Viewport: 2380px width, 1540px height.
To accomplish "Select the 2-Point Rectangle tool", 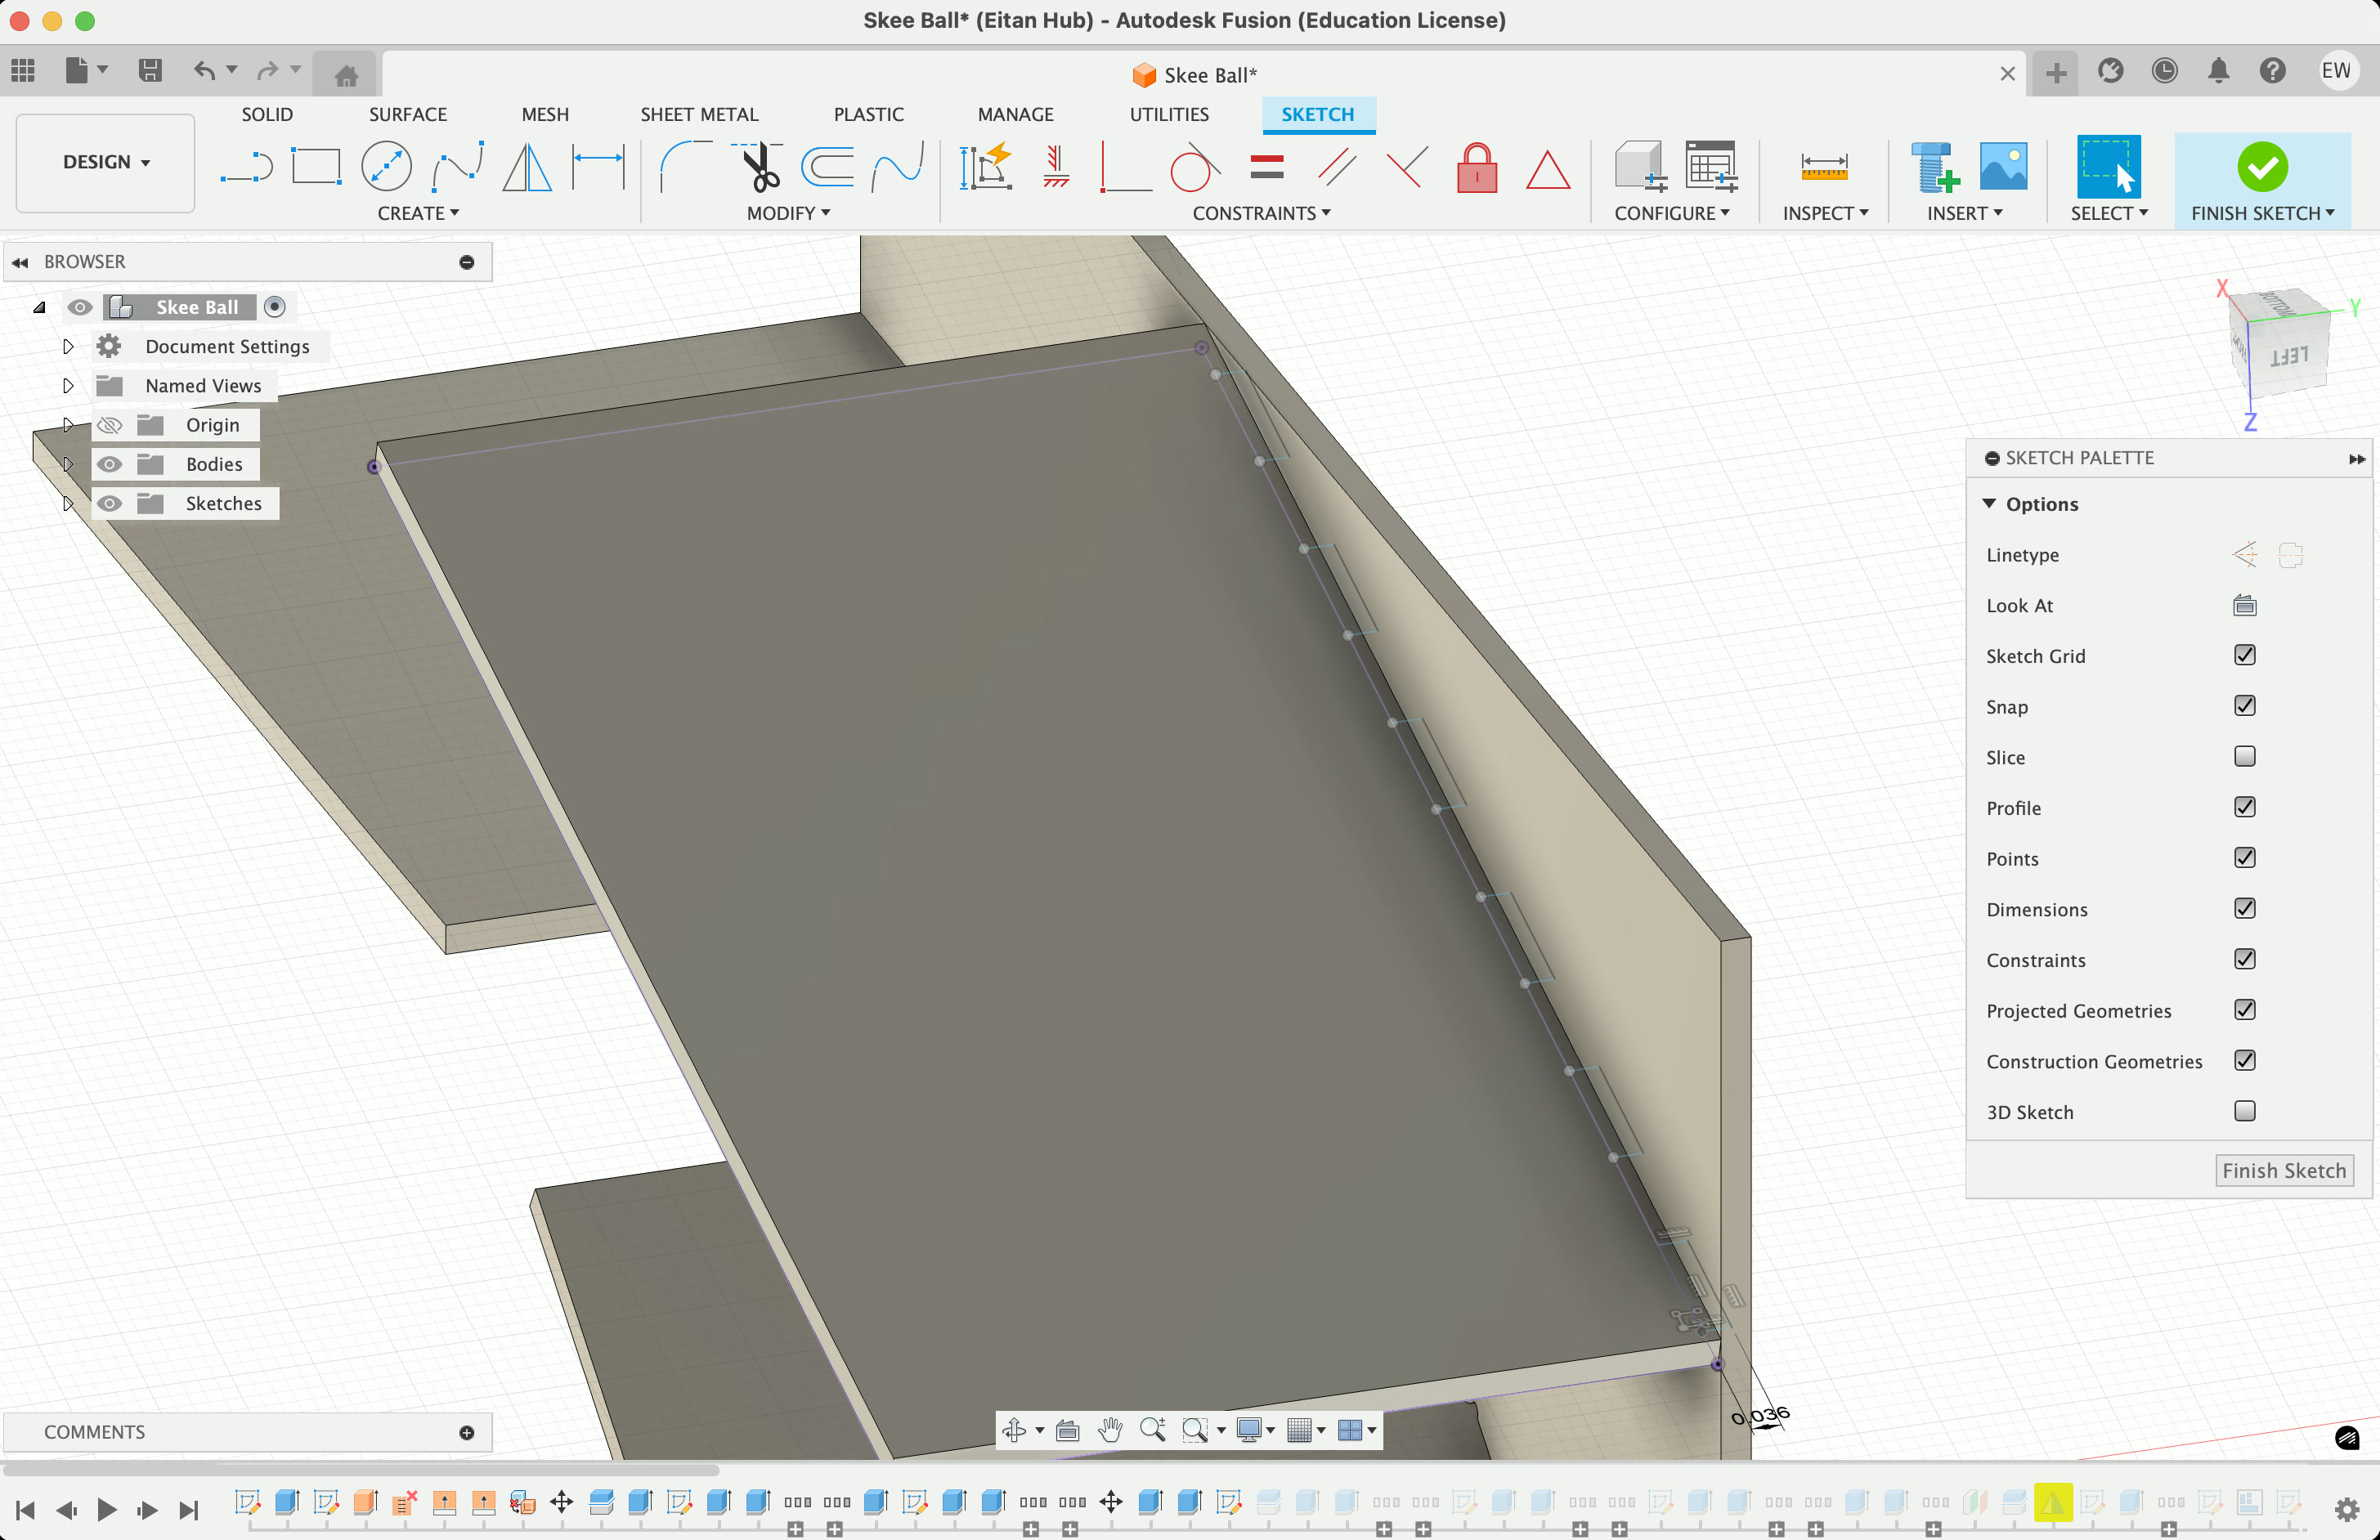I will pos(316,167).
